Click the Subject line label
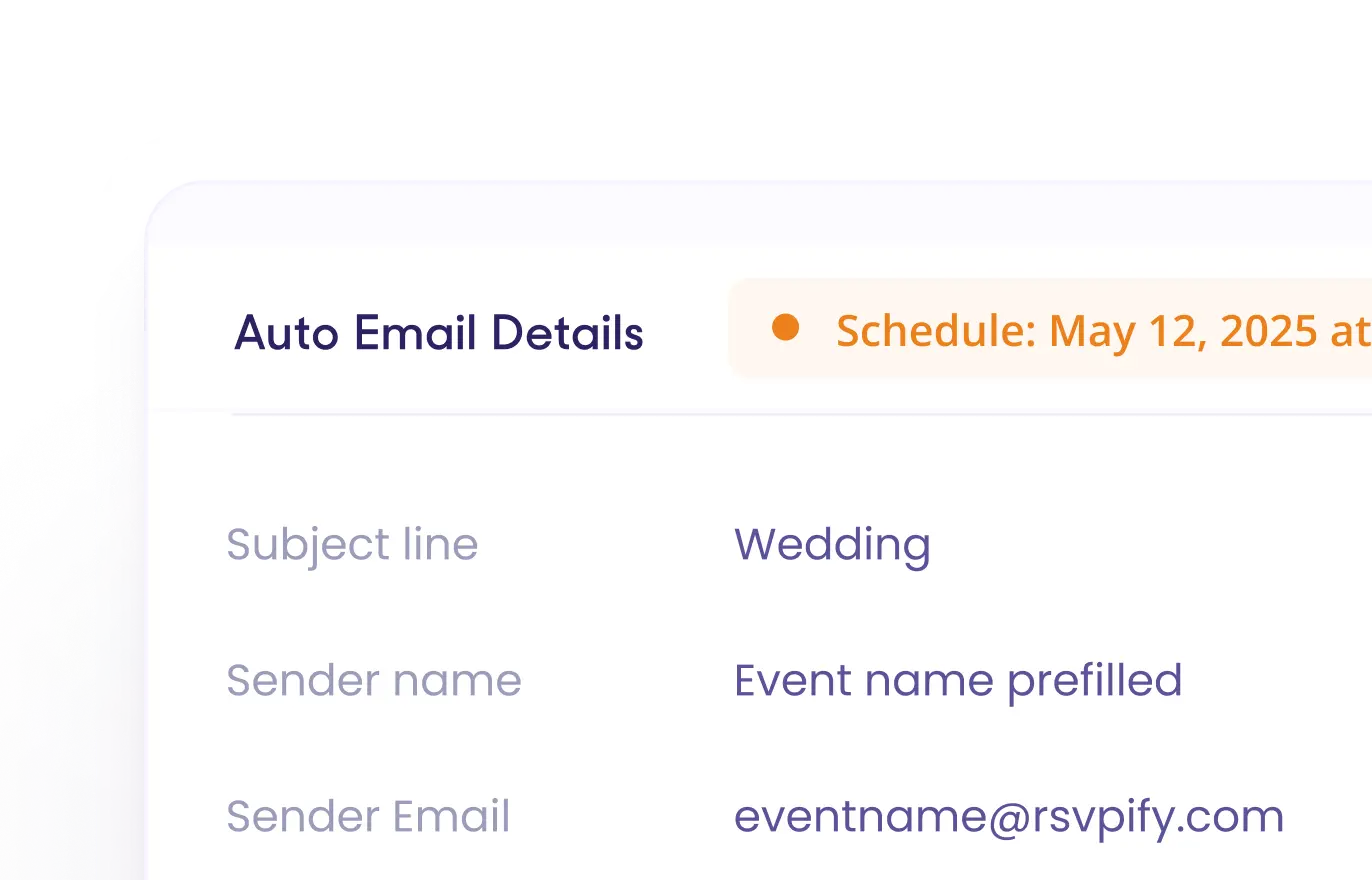1372x880 pixels. (352, 545)
